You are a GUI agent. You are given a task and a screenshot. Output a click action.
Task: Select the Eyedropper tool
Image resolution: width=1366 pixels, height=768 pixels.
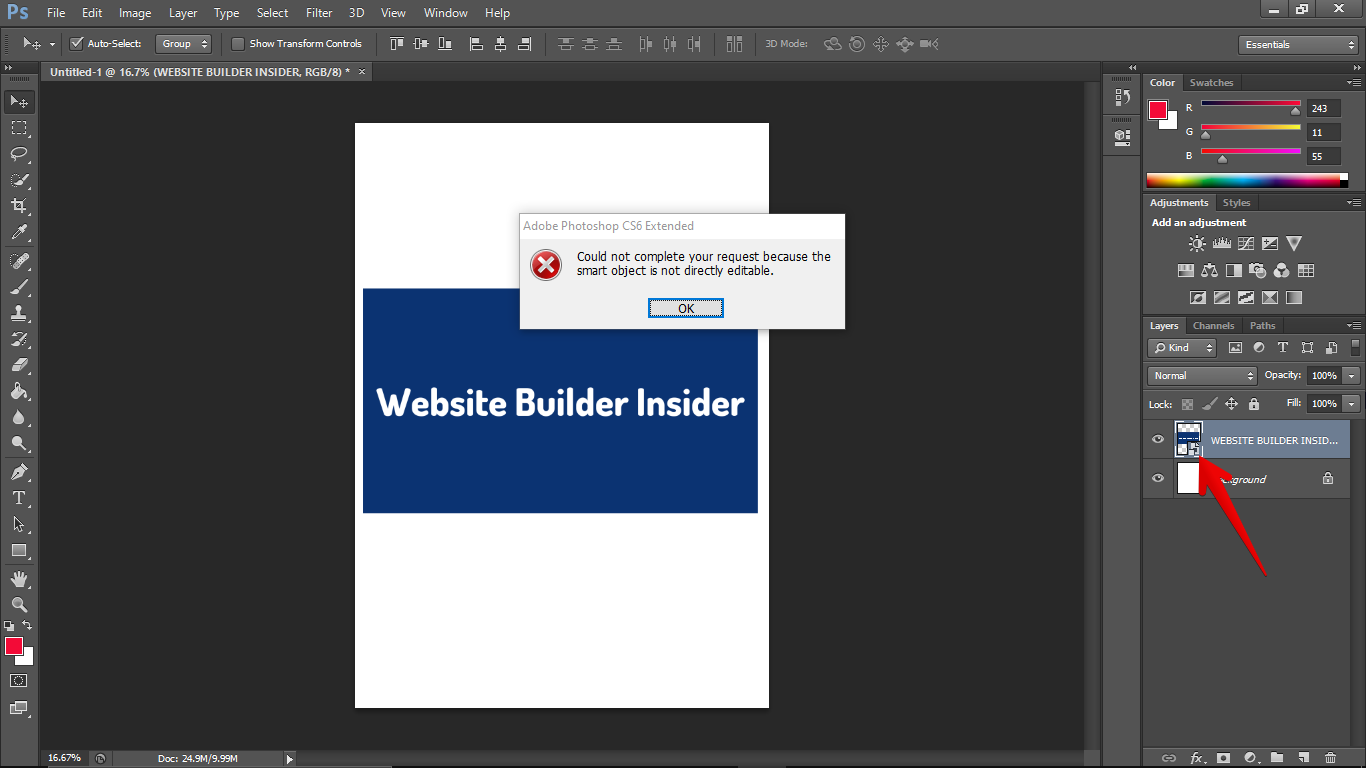19,232
